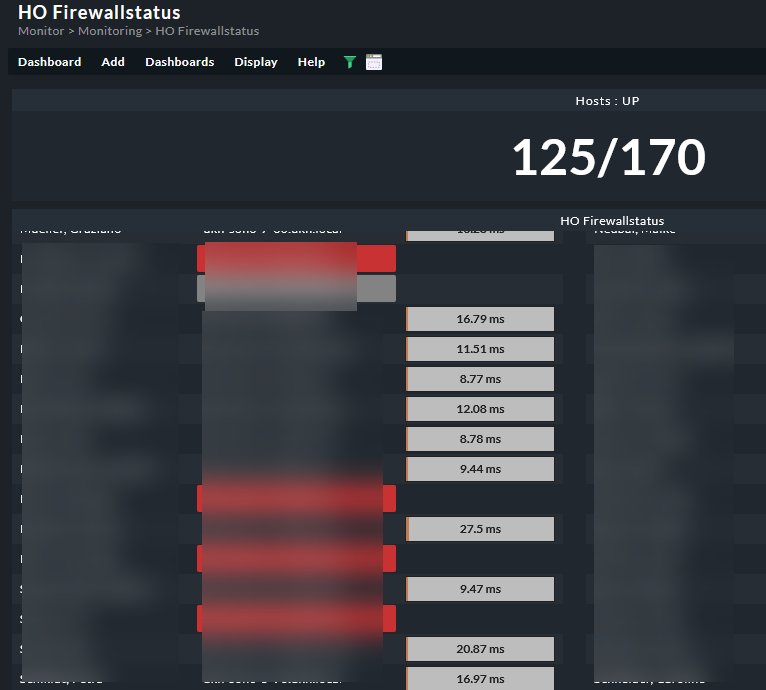
Task: Click the HO Firewallstatus dashlet header
Action: 612,221
